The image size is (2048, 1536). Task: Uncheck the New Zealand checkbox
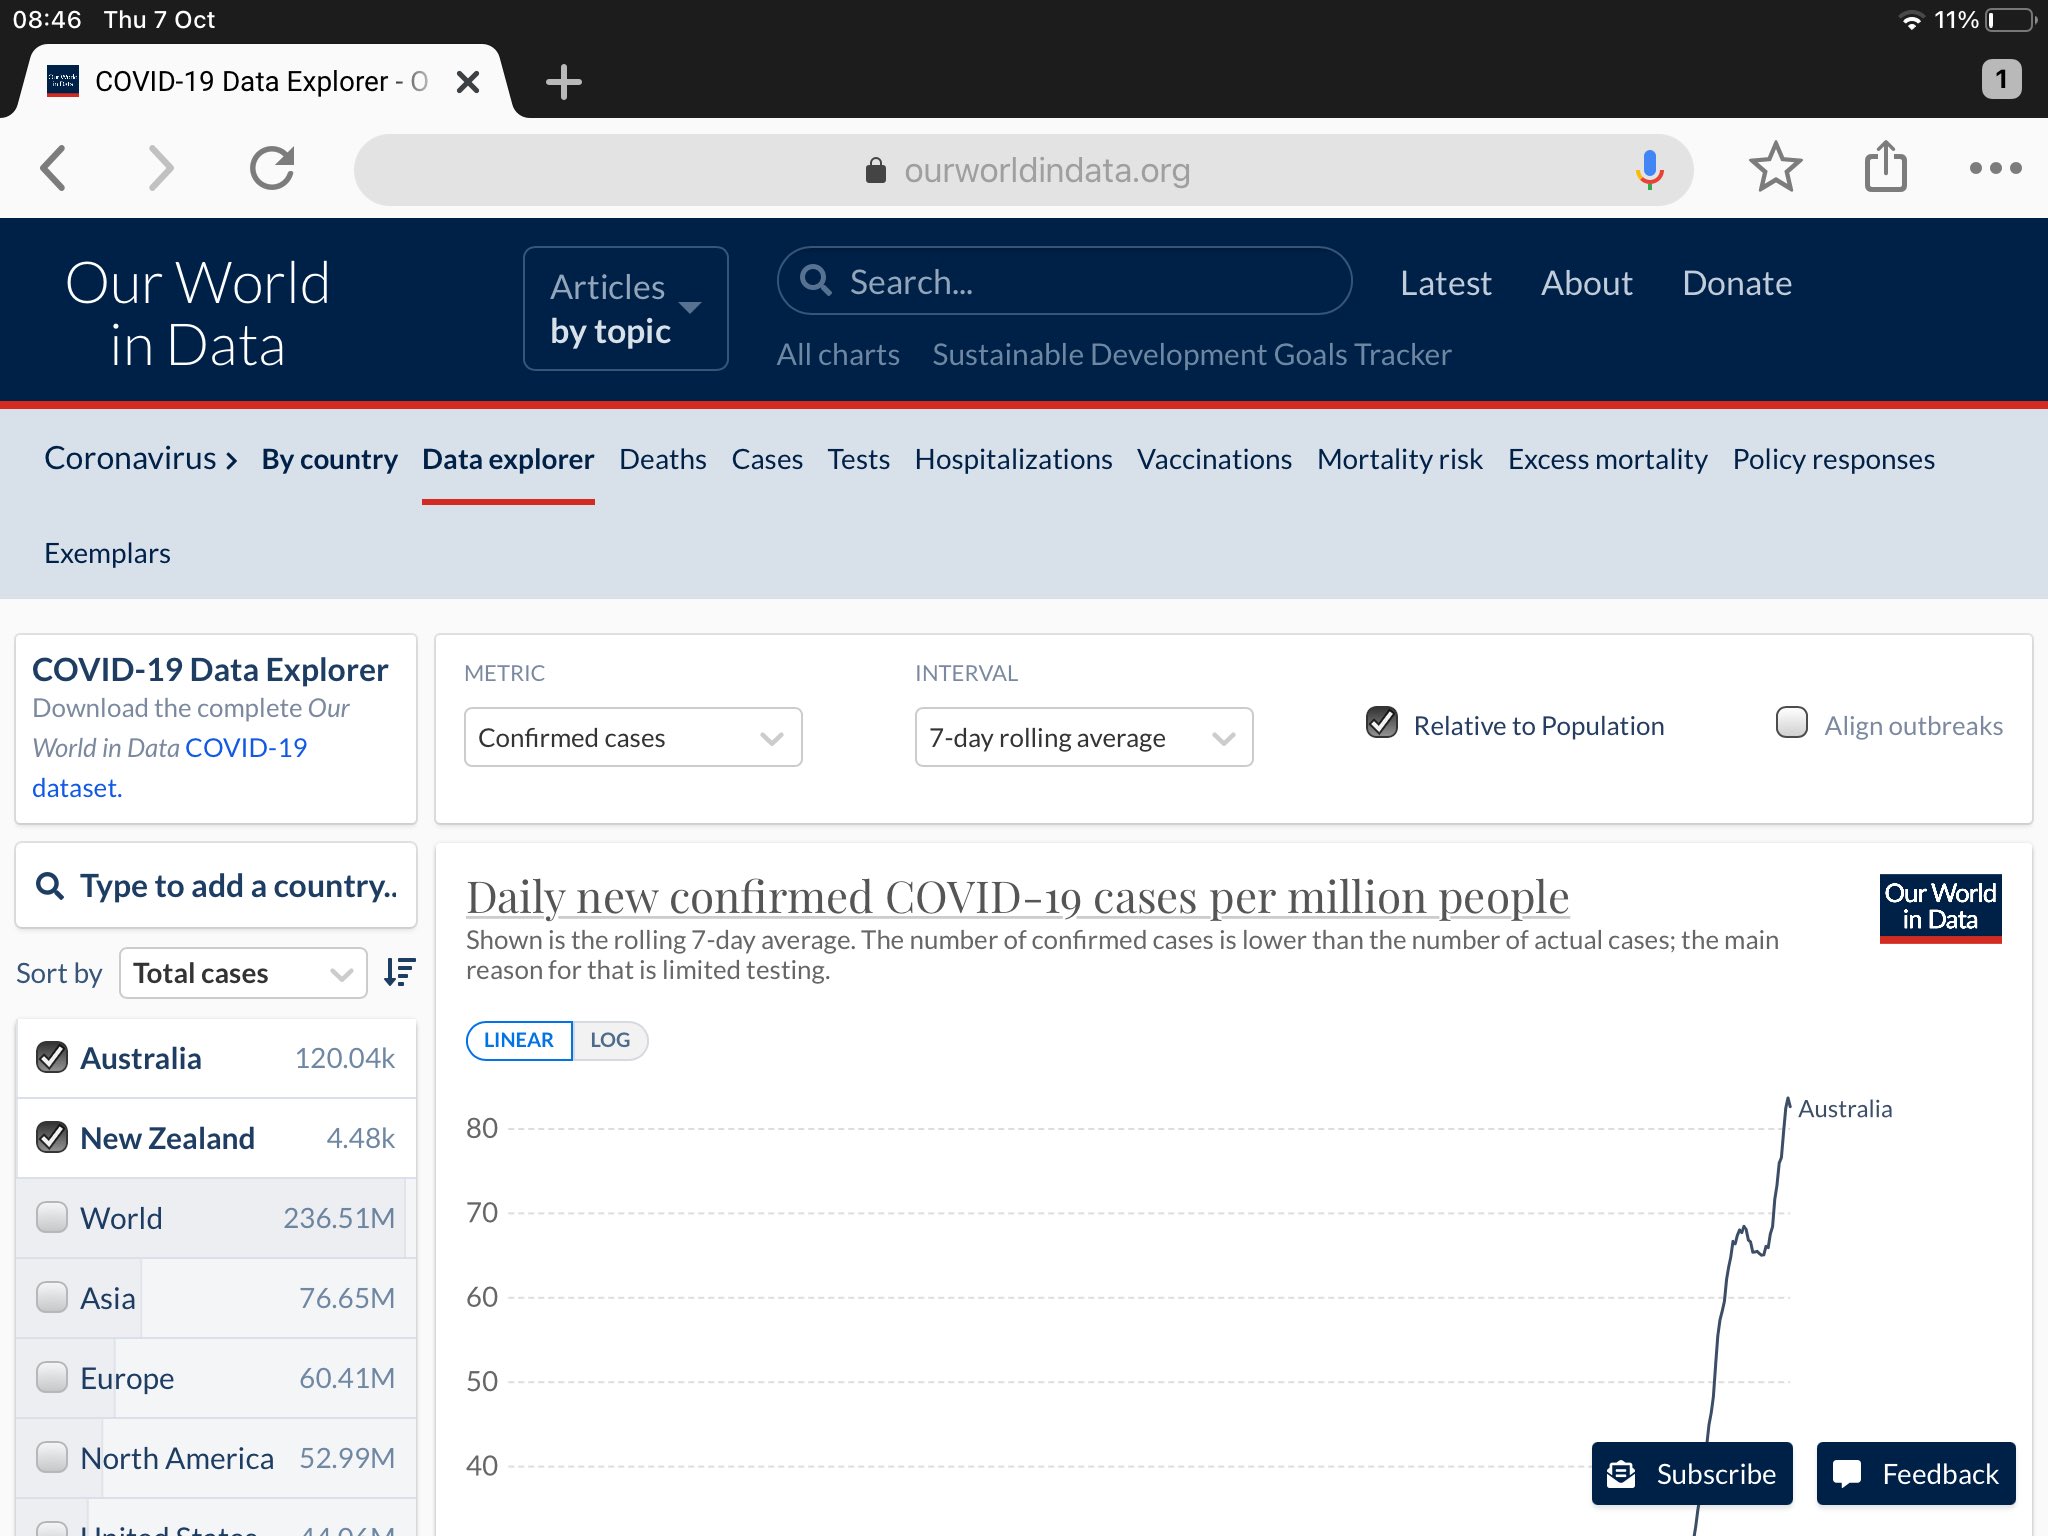pyautogui.click(x=52, y=1137)
